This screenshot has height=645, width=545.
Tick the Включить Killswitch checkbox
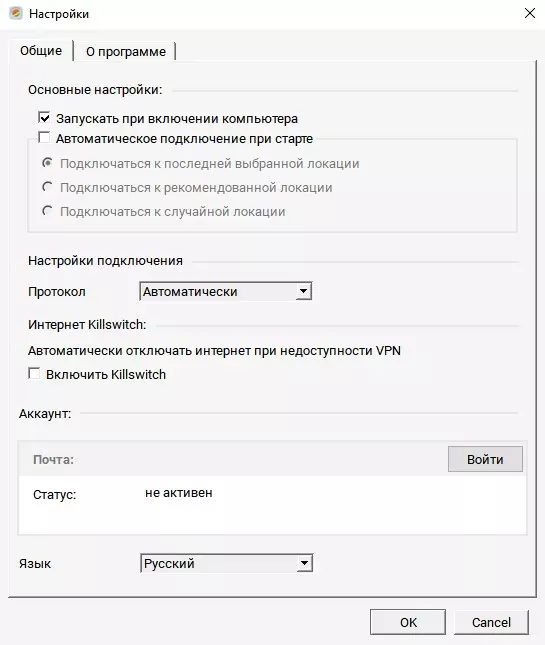[x=34, y=374]
